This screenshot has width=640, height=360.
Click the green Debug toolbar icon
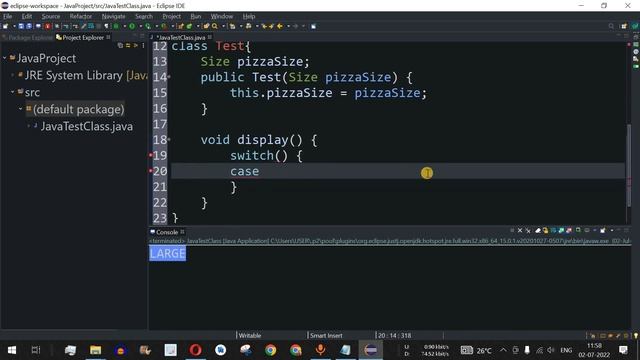tap(116, 26)
